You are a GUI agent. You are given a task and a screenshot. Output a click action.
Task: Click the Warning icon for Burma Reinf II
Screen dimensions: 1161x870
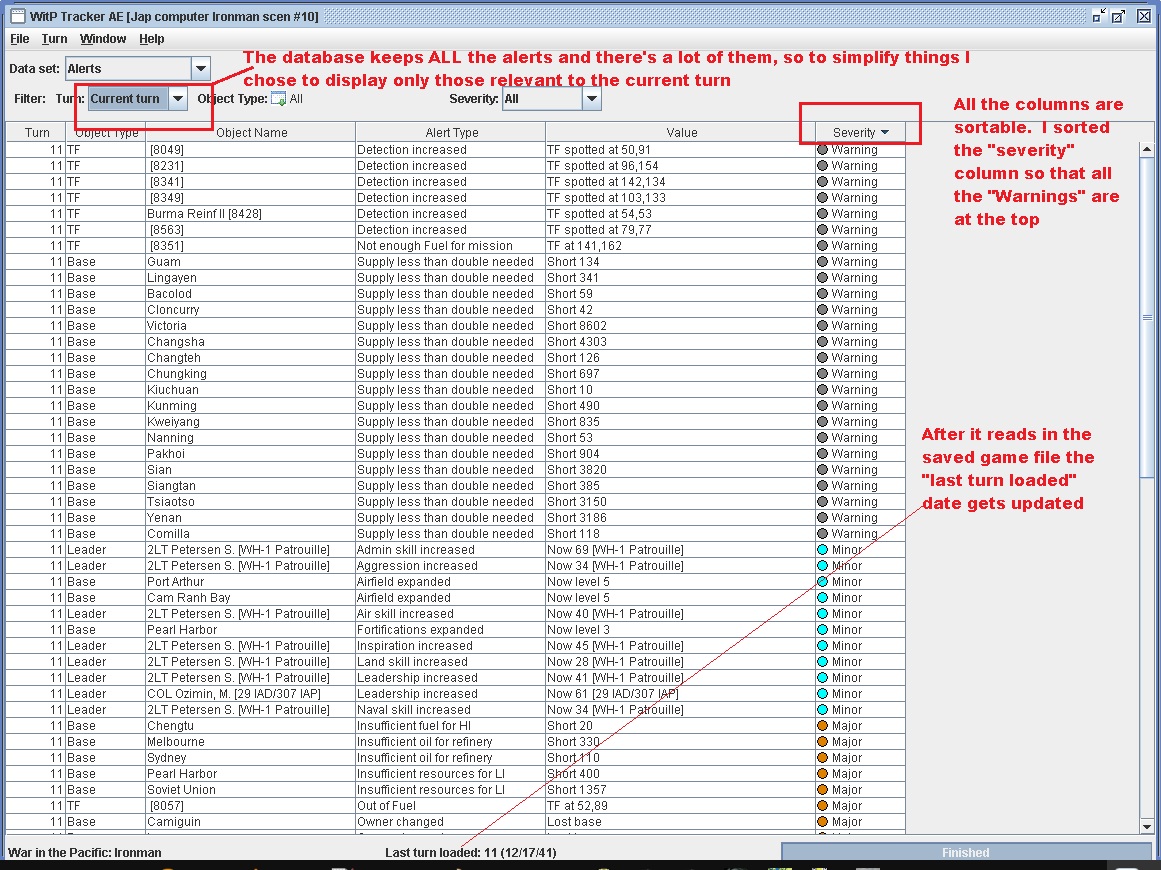[822, 214]
